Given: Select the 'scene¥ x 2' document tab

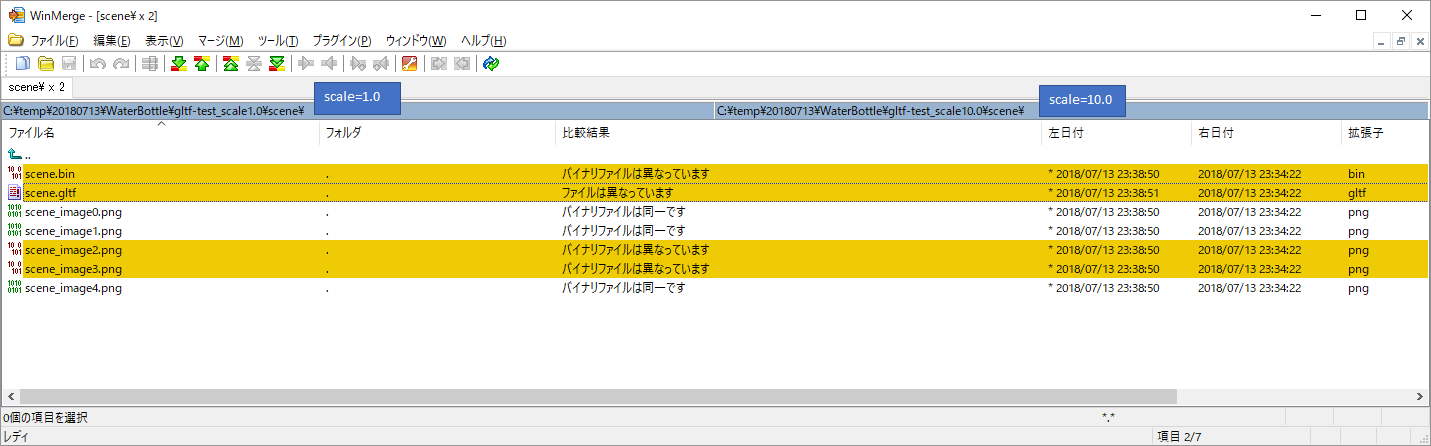Looking at the screenshot, I should point(37,87).
